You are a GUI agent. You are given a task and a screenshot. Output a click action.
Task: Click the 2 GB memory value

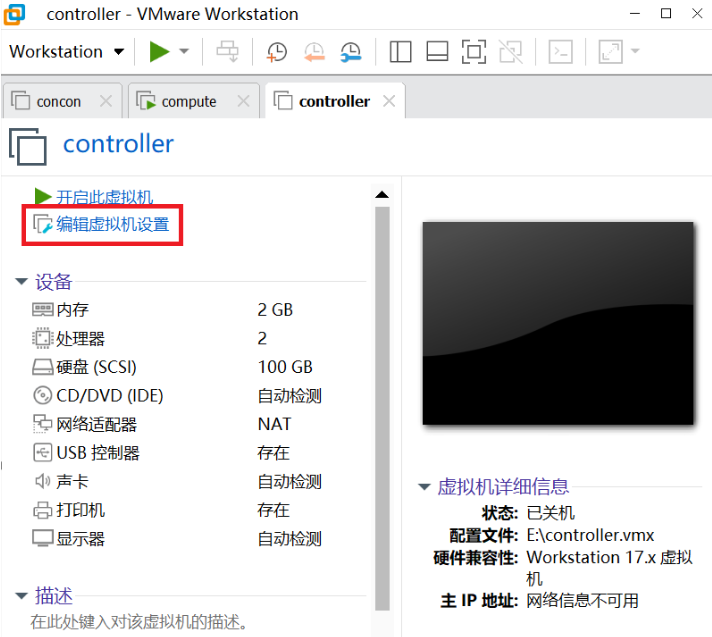click(275, 310)
